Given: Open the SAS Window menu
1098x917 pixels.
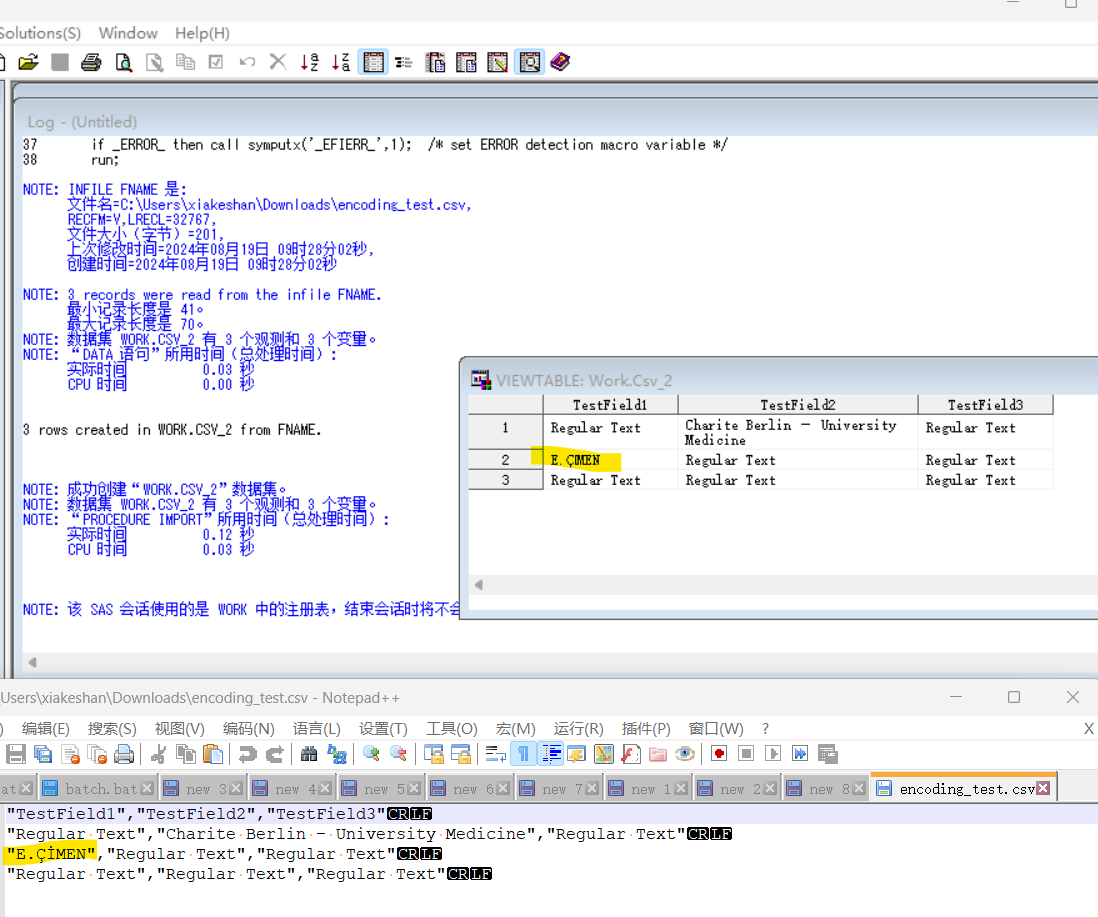Looking at the screenshot, I should point(128,34).
